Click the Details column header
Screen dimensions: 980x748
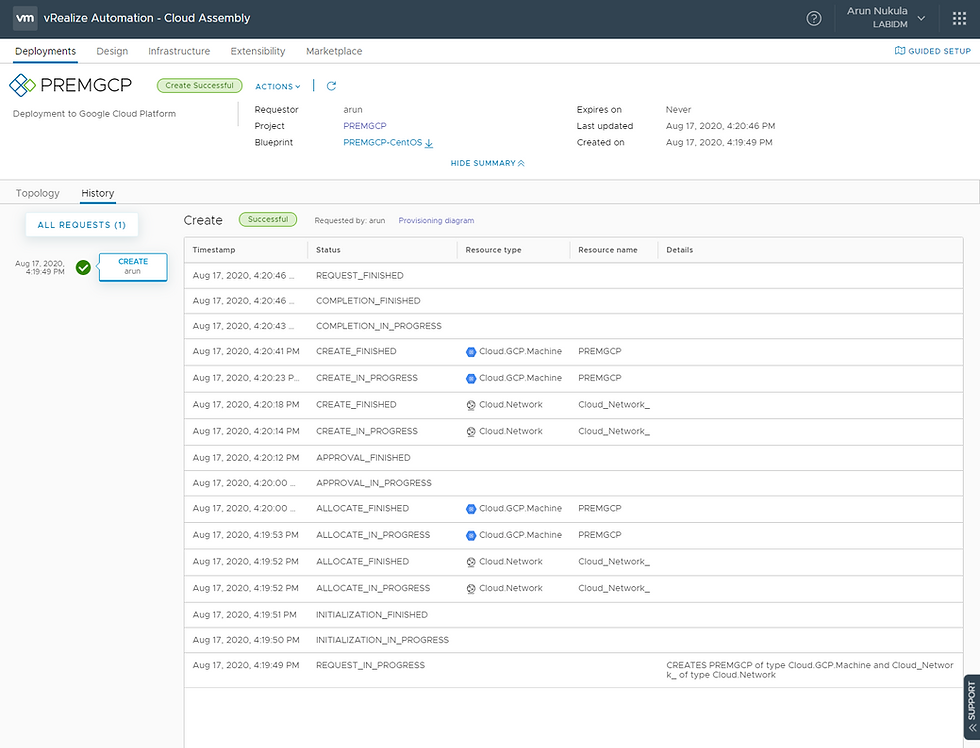pos(679,250)
